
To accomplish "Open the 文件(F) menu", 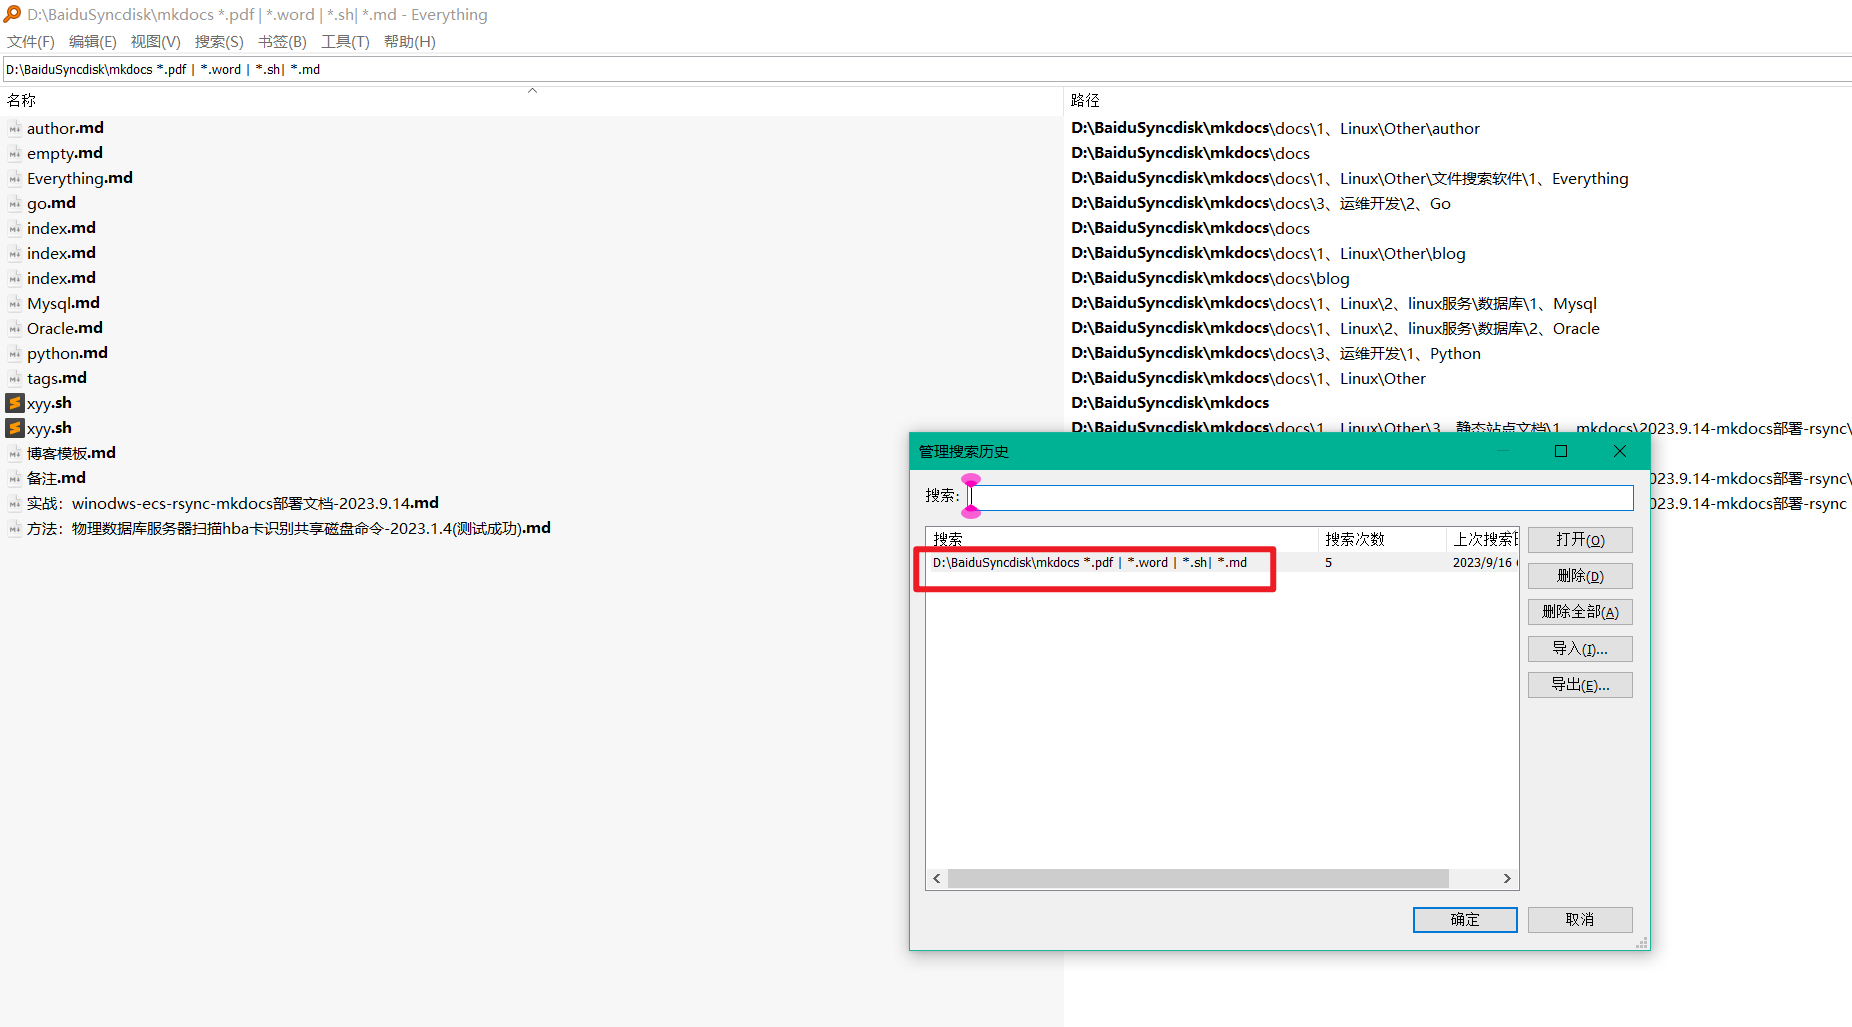I will [31, 42].
